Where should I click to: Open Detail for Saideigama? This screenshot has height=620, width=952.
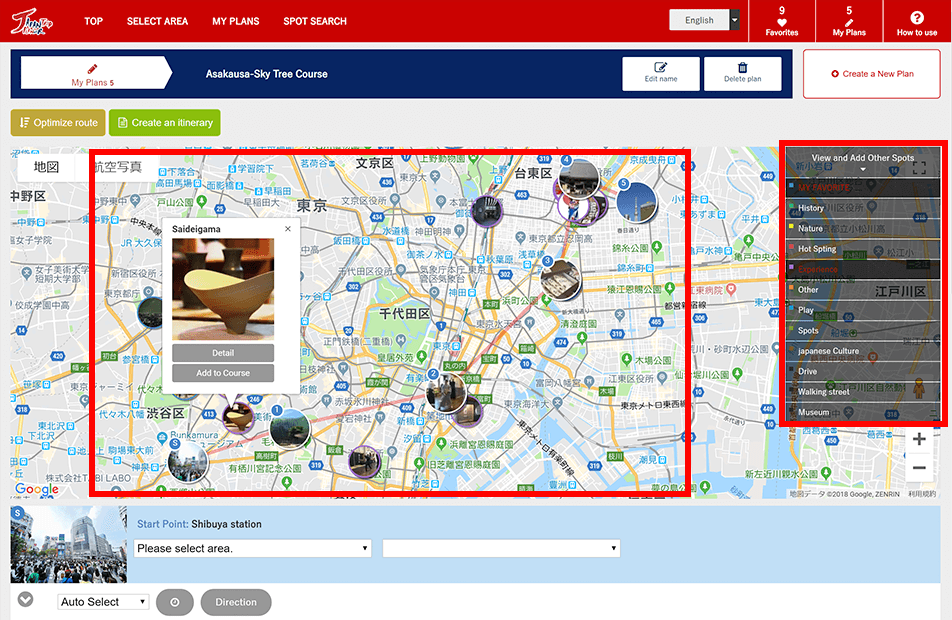pos(223,353)
